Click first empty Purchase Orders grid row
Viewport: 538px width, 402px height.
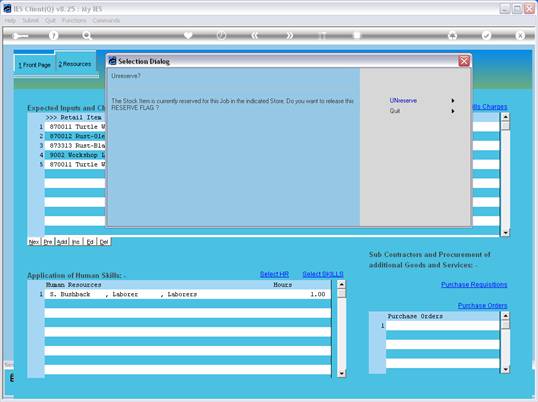coord(443,326)
